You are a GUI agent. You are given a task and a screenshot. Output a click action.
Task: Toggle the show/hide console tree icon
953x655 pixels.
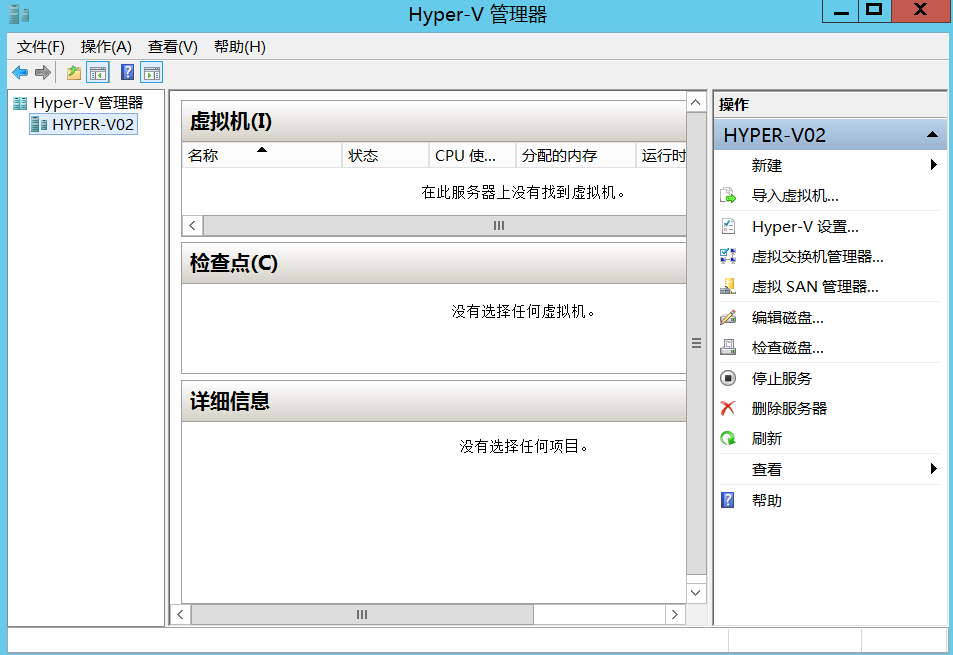[x=98, y=73]
